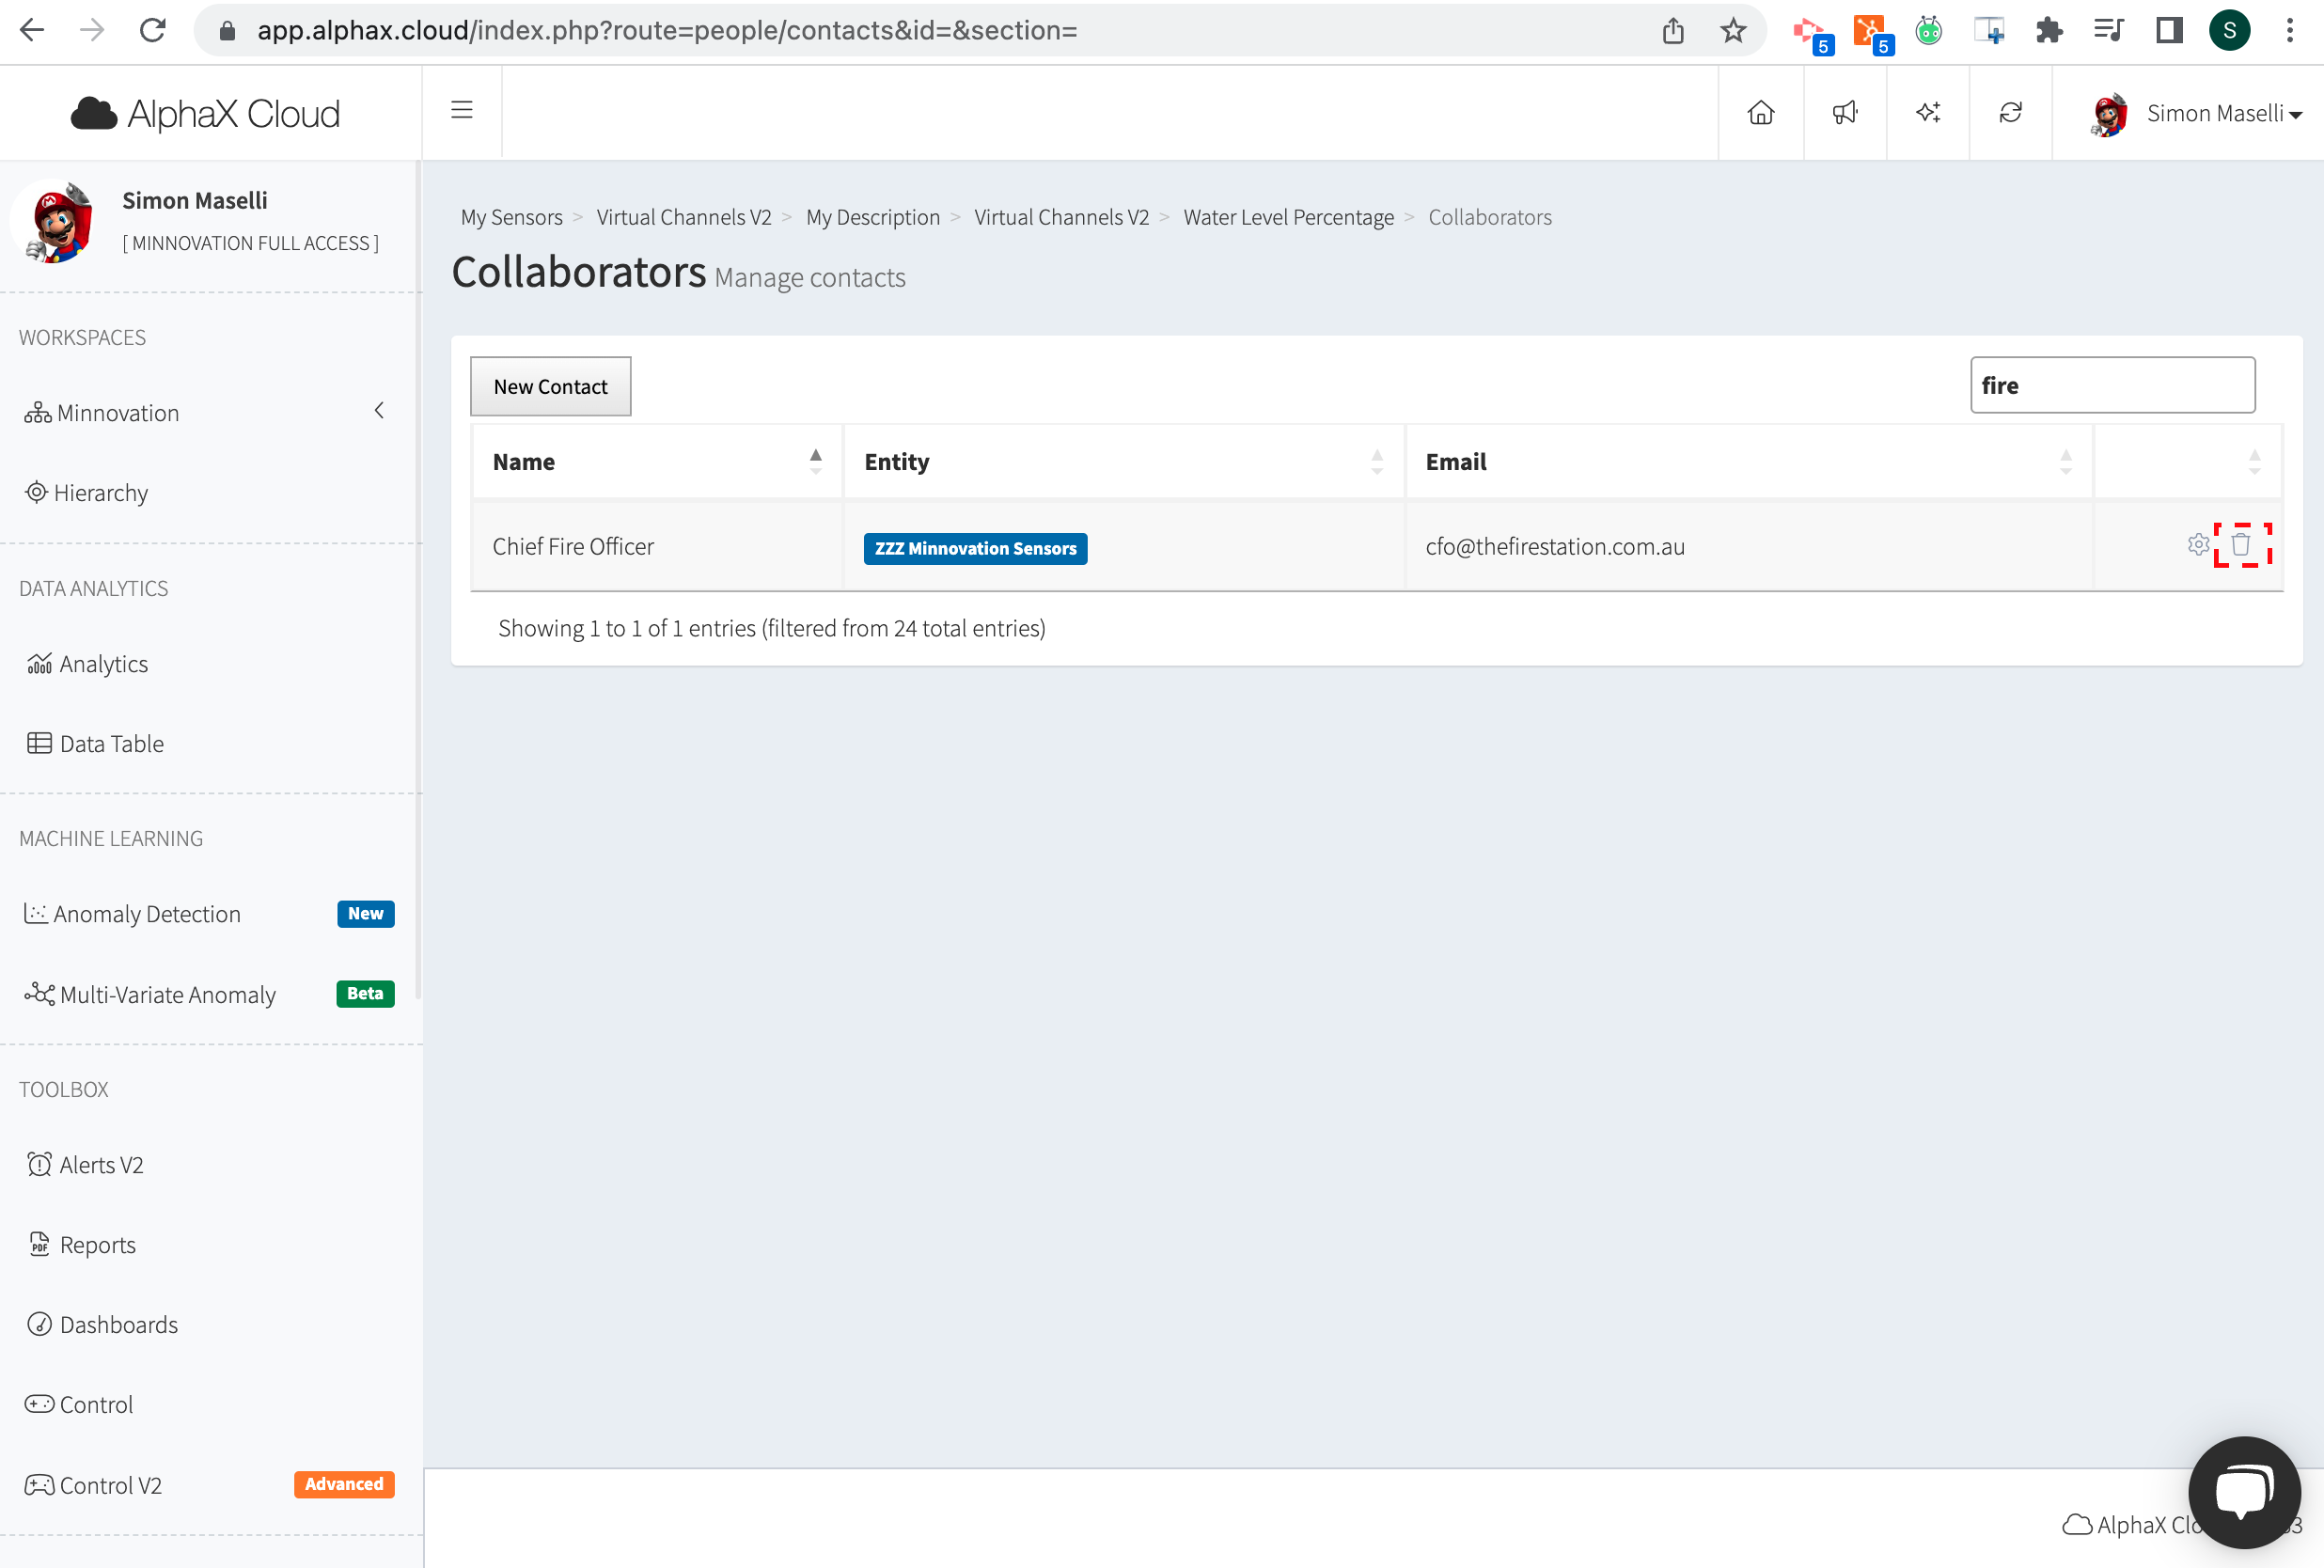Open settings gear for Chief Fire Officer
The width and height of the screenshot is (2324, 1568).
[x=2197, y=545]
